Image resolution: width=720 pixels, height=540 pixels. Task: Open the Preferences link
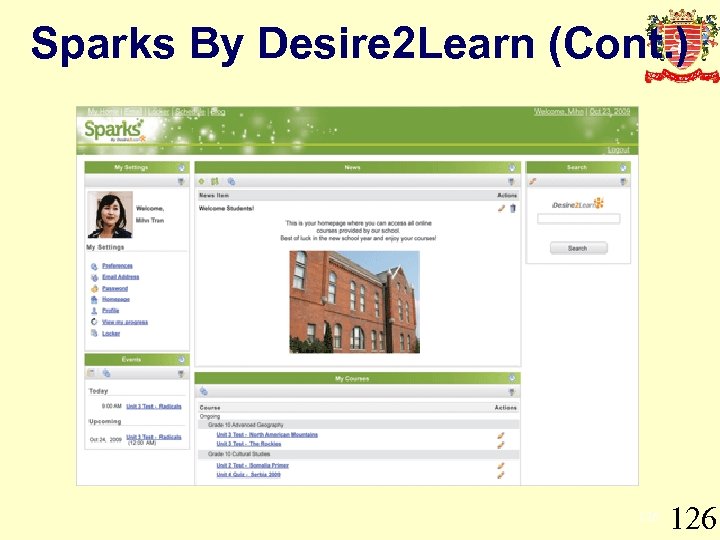point(117,266)
